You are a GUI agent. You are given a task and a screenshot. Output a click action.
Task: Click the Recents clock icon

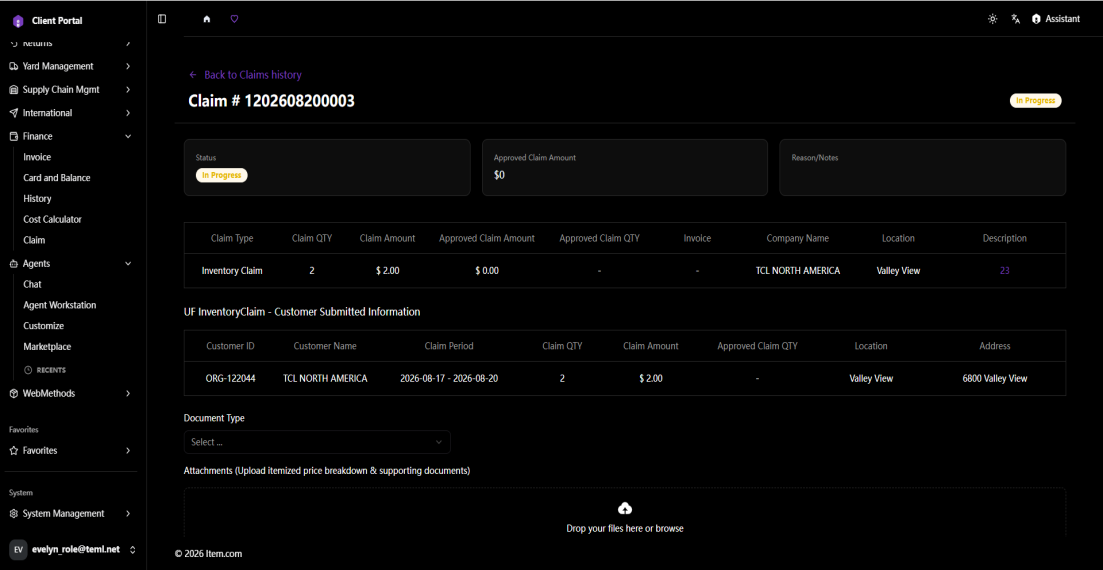[x=28, y=369]
